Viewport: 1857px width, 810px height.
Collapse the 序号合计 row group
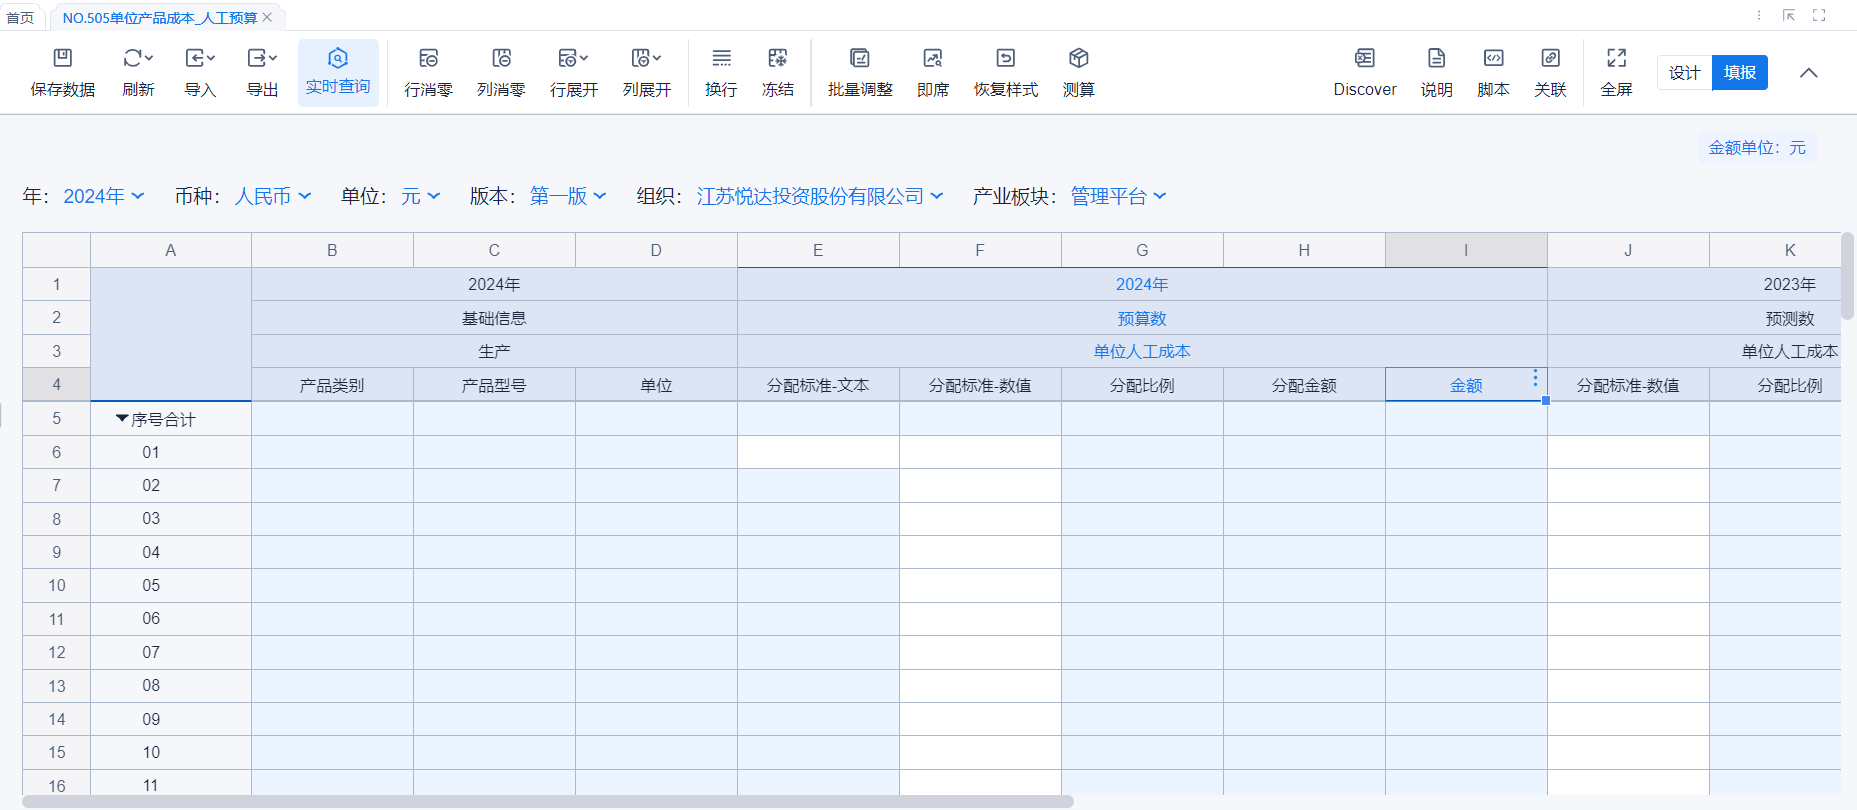(122, 419)
